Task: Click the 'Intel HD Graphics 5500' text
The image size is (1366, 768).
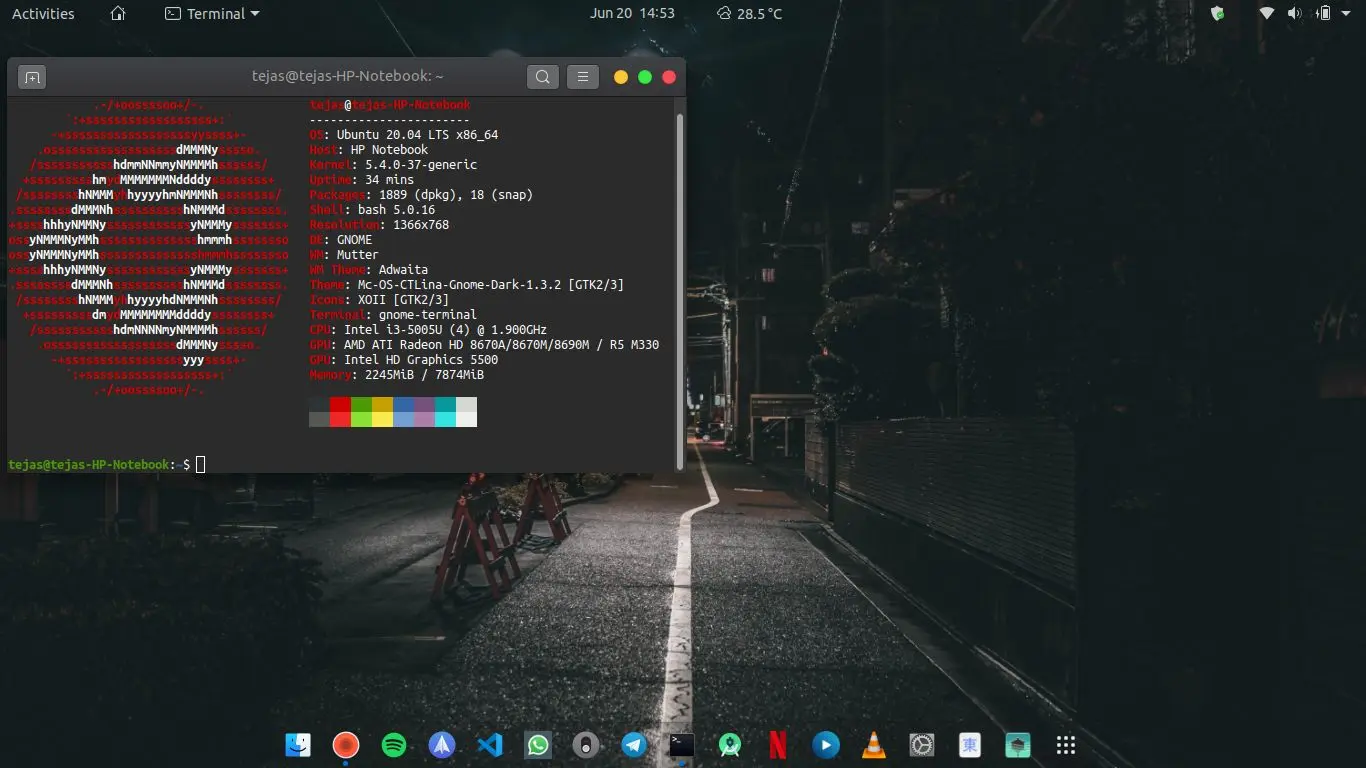Action: point(421,360)
